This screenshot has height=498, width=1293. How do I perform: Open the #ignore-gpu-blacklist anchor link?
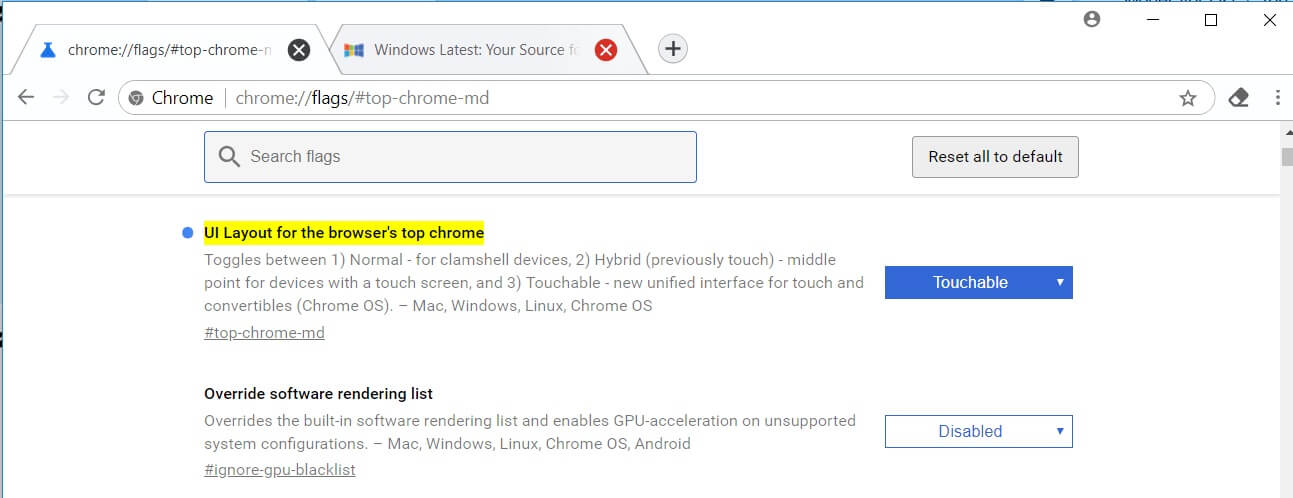(279, 469)
